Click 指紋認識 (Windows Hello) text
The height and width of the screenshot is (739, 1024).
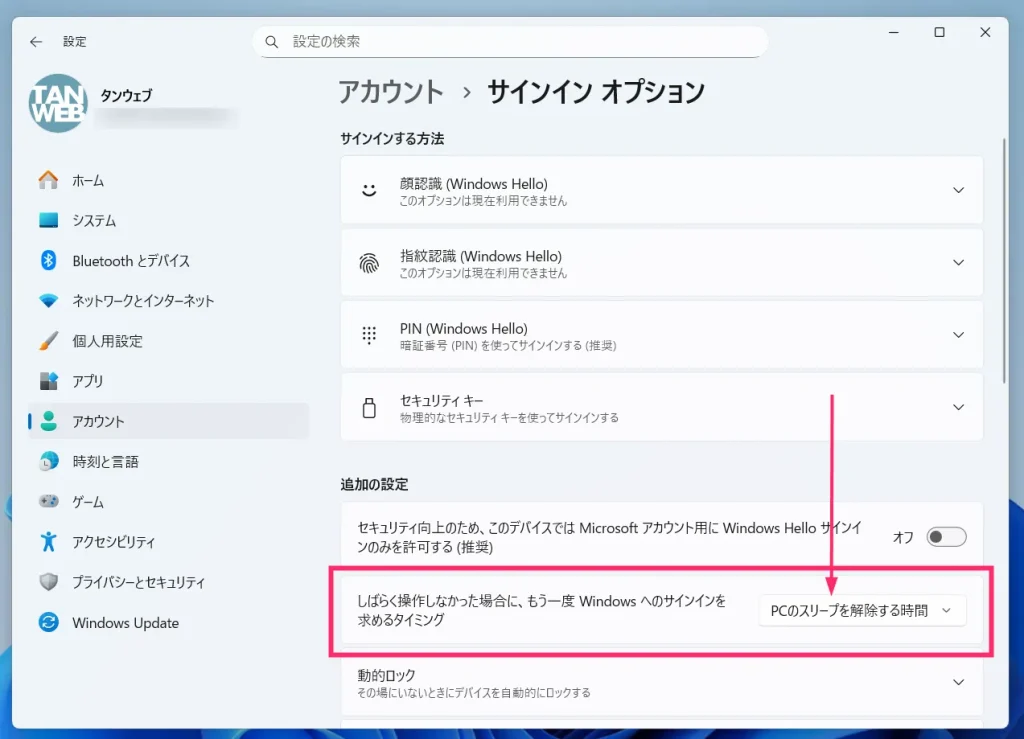tap(481, 257)
